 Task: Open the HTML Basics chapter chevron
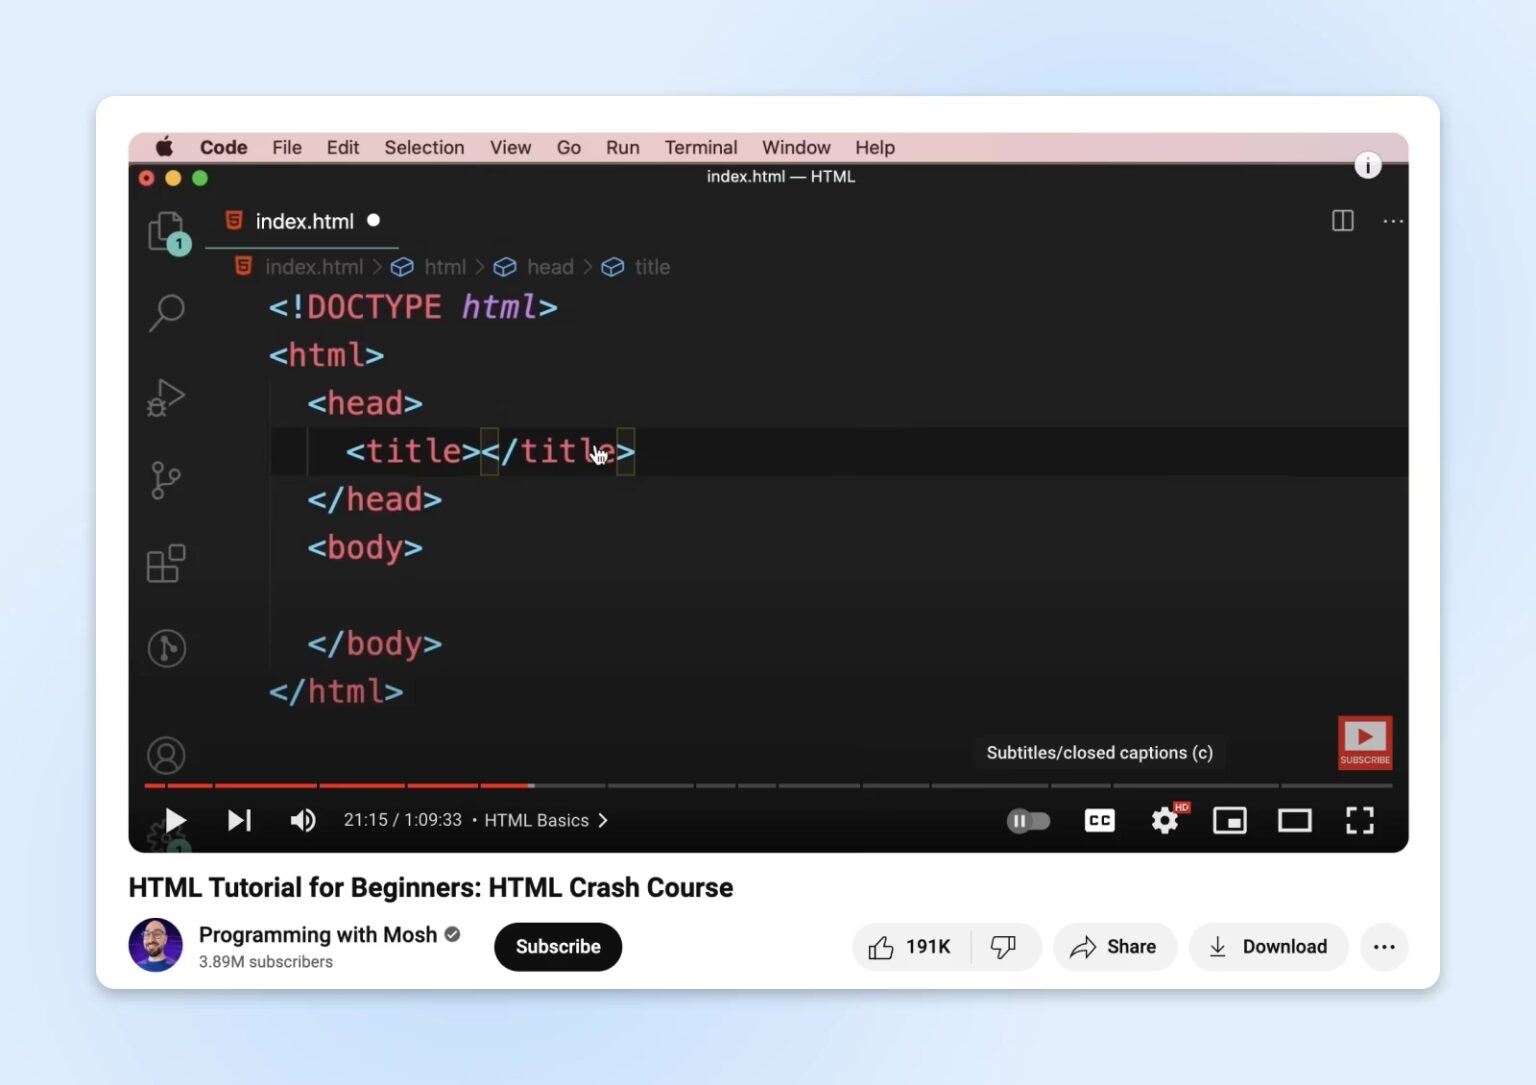(x=603, y=820)
